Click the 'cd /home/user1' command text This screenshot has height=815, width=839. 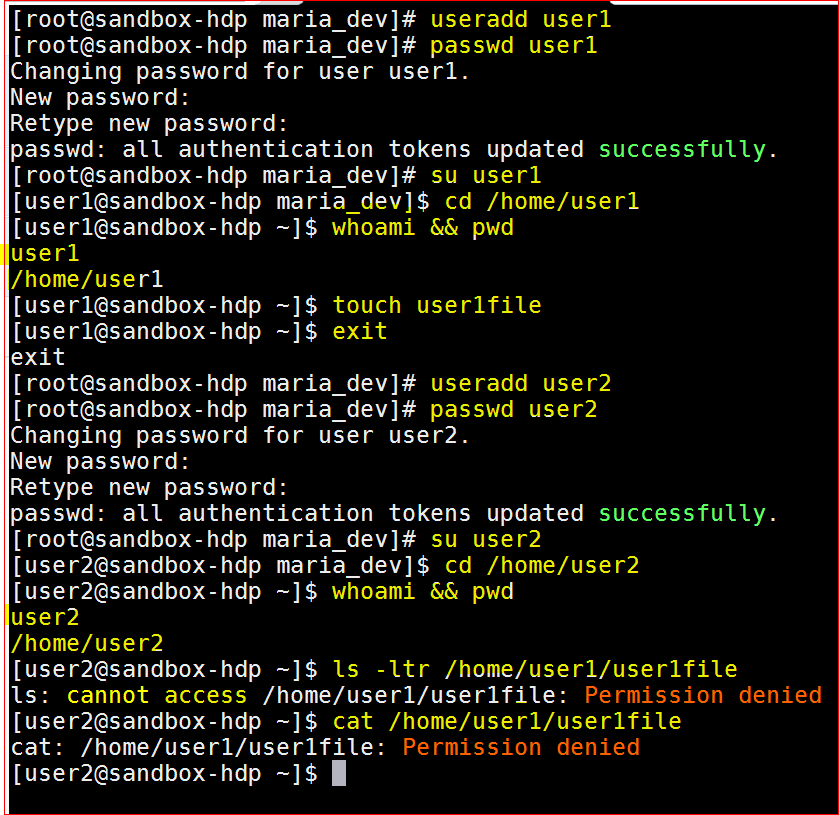(542, 202)
